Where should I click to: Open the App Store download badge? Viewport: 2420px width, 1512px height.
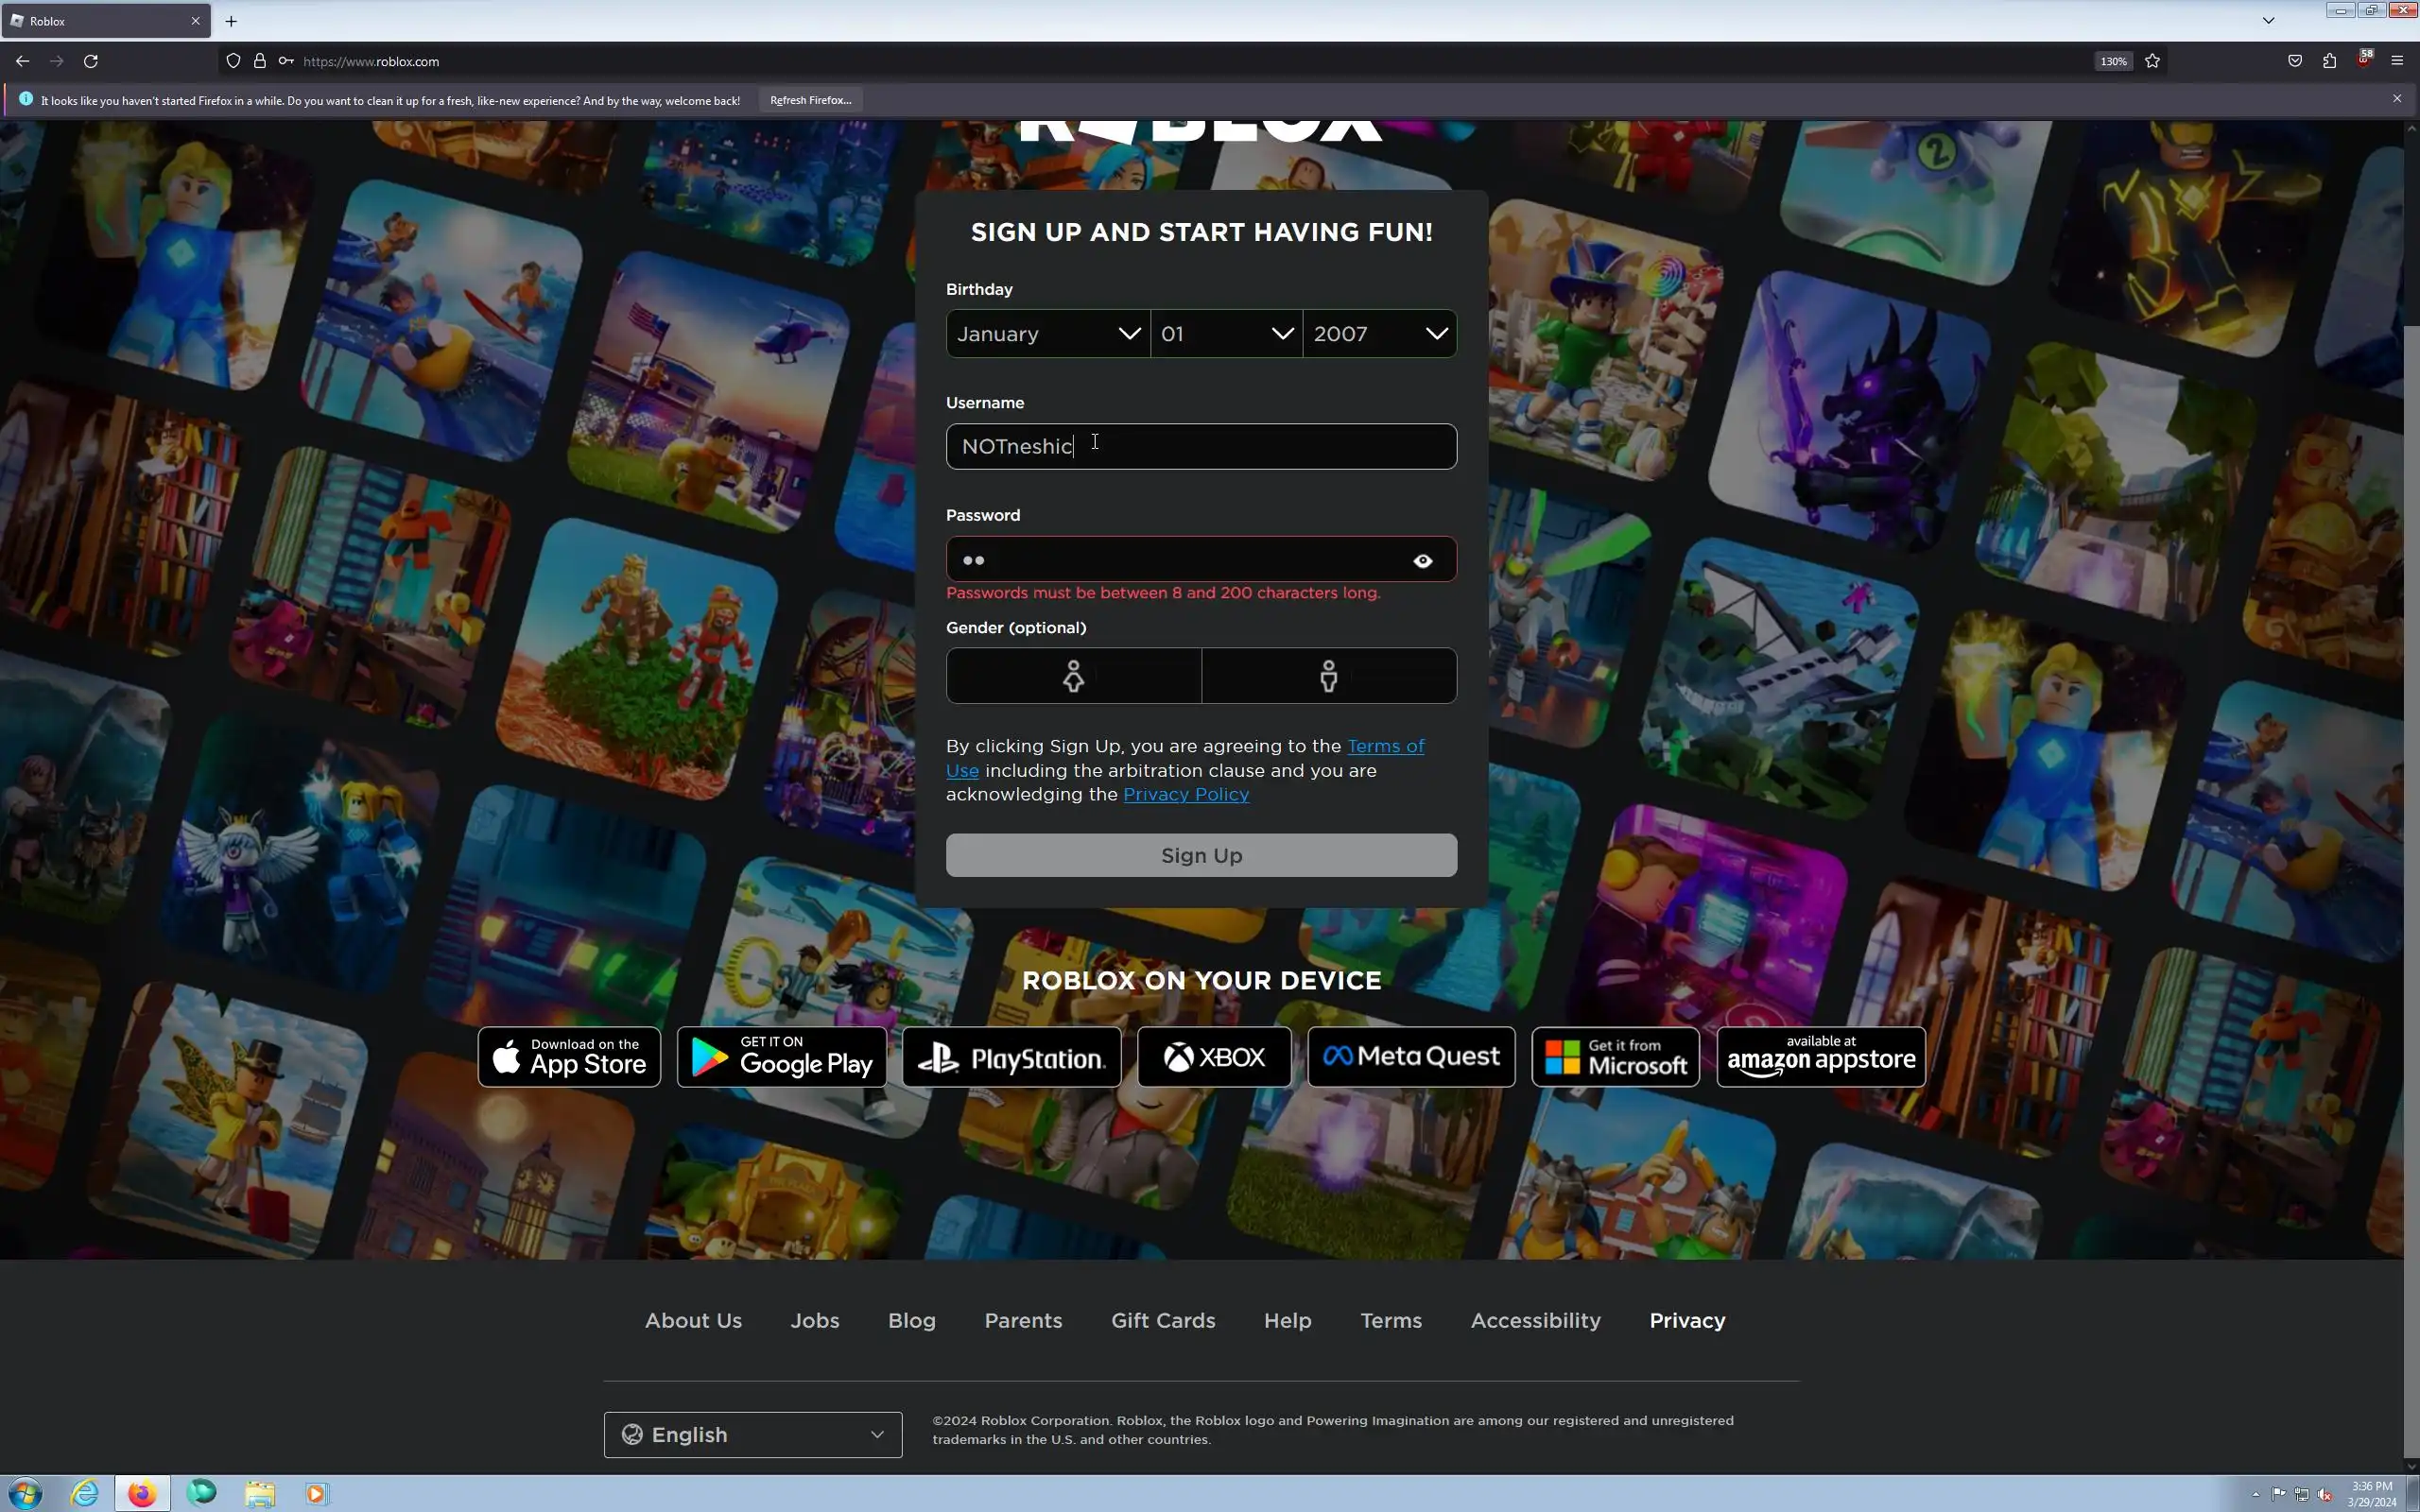[x=569, y=1057]
